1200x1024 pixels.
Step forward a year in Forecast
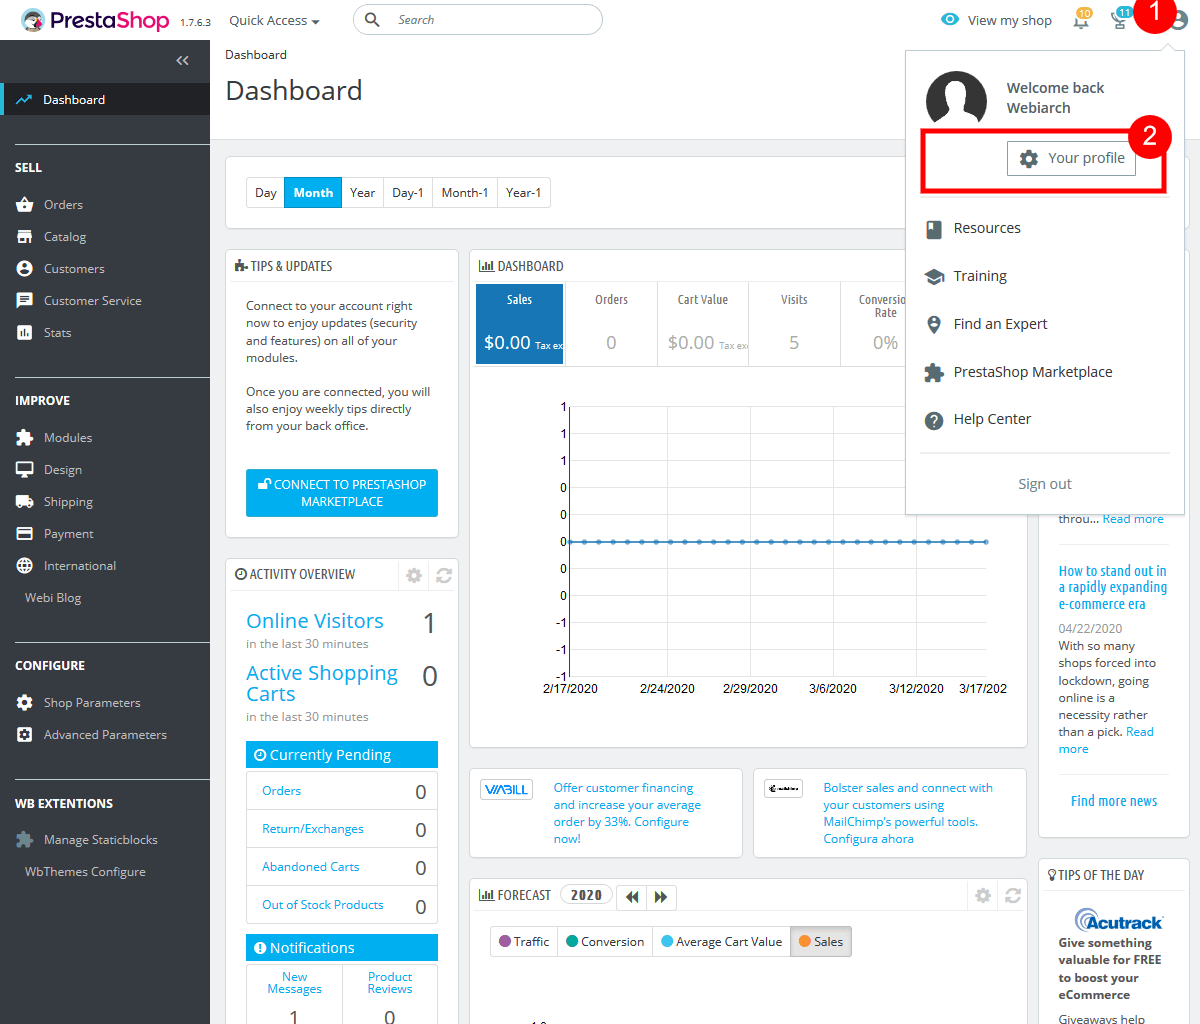pos(661,897)
